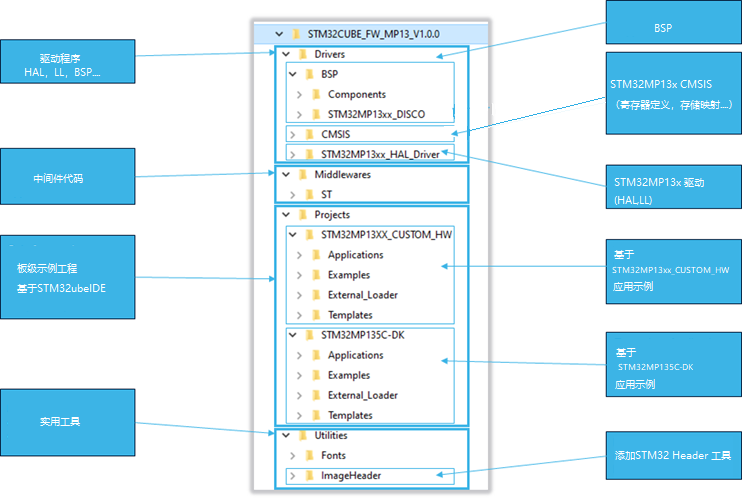This screenshot has width=742, height=499.
Task: Select Examples label under STM32MP135C-DK
Action: 349,375
